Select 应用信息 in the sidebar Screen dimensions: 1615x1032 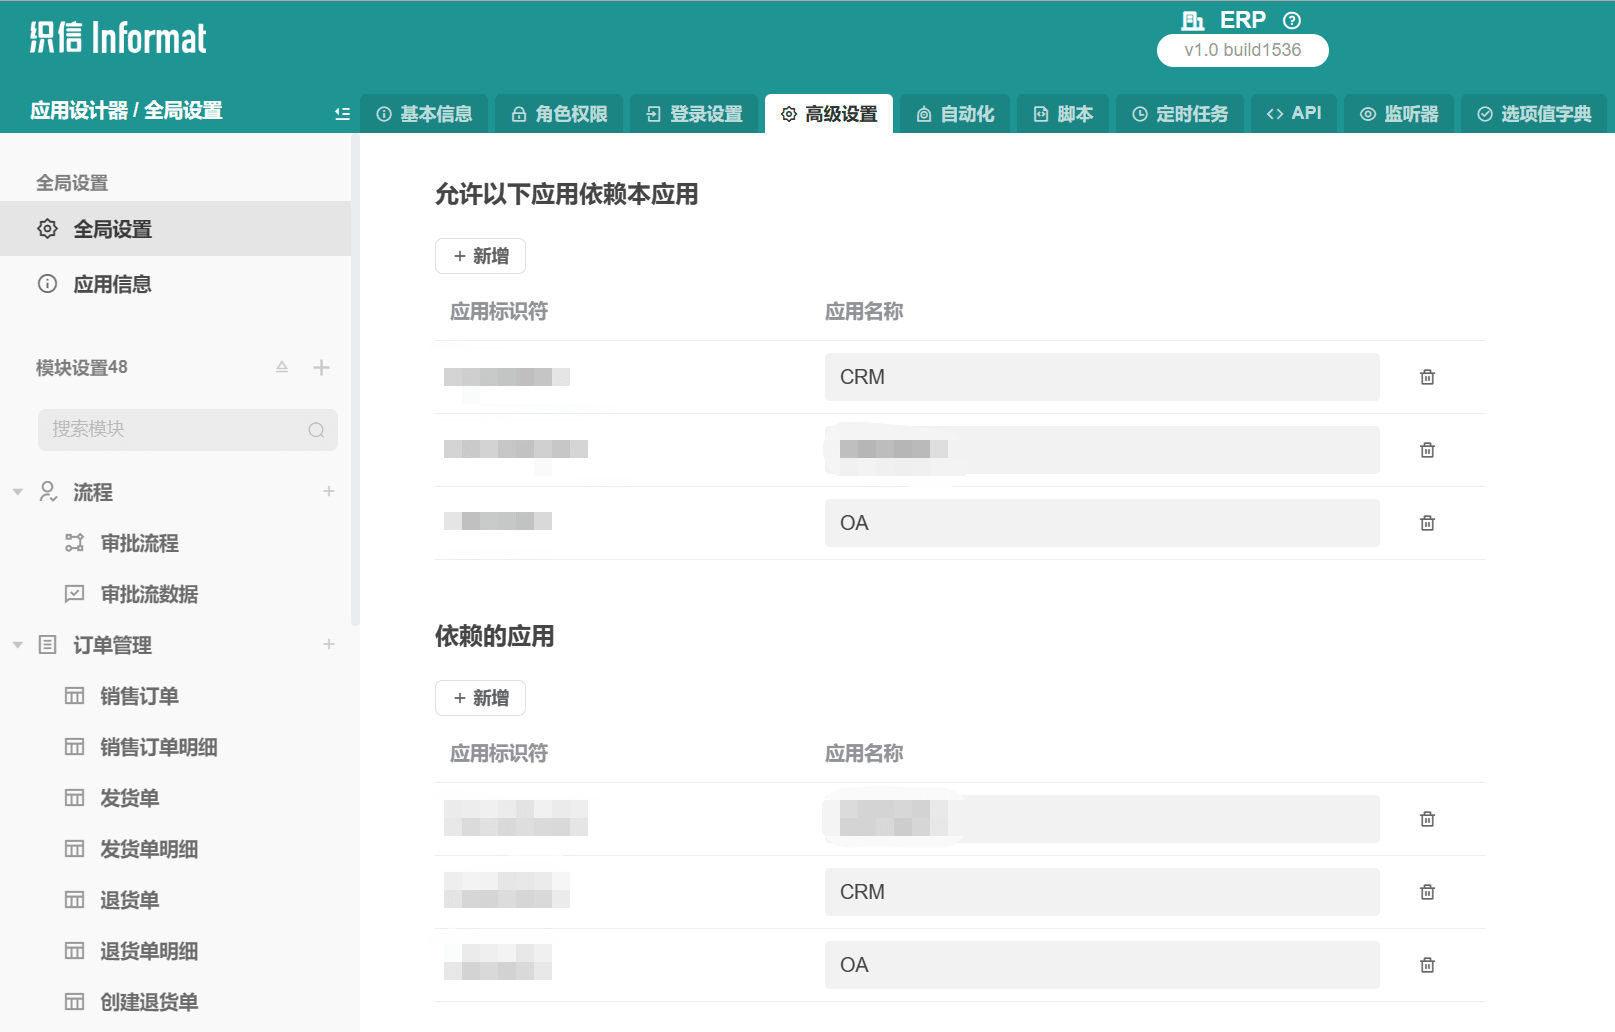pos(112,284)
